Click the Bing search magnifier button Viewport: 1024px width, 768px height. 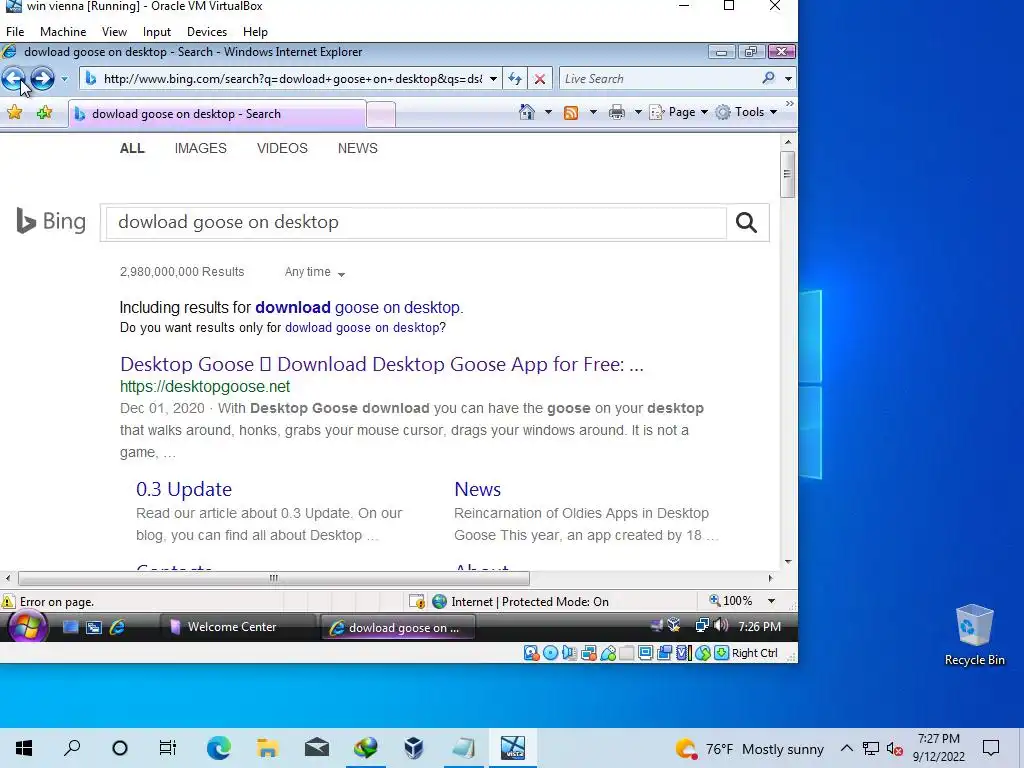click(x=746, y=223)
